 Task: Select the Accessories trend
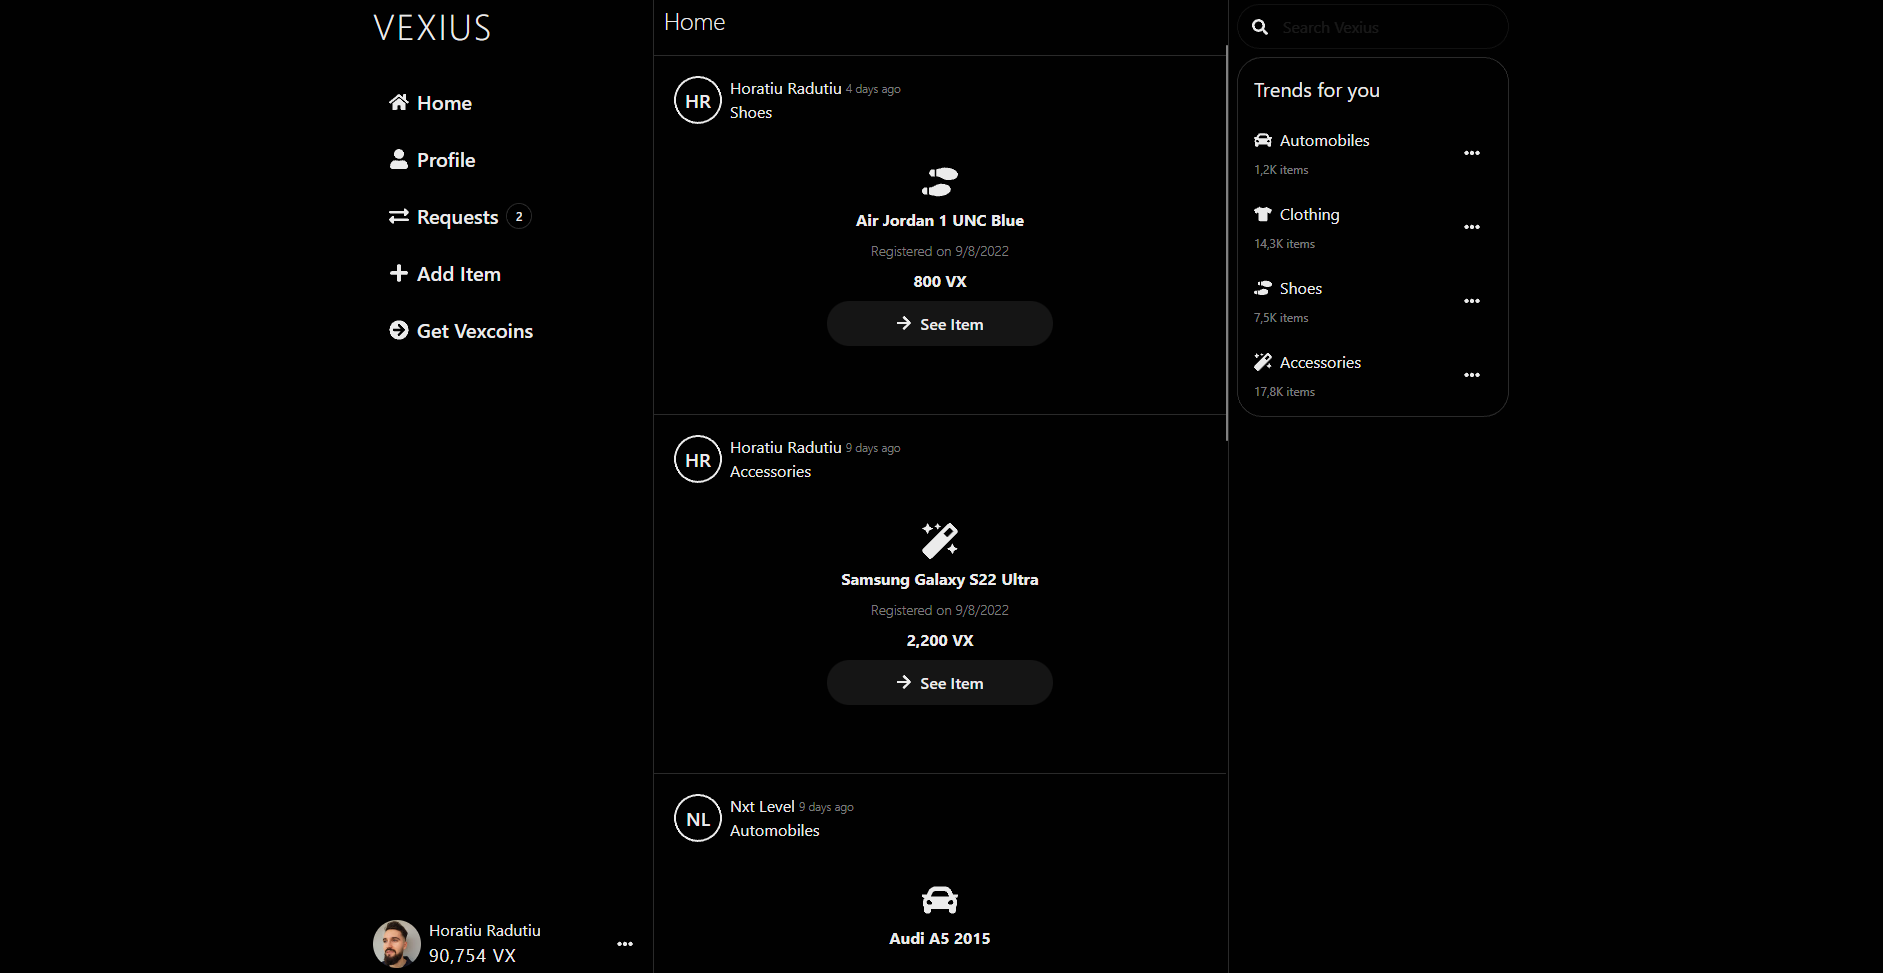click(x=1320, y=362)
